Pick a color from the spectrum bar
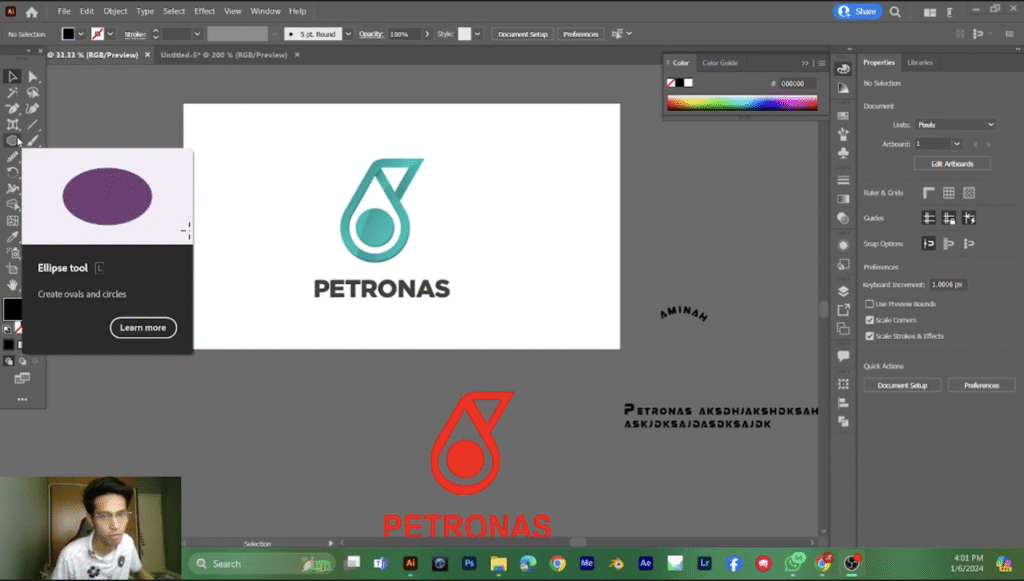Viewport: 1024px width, 581px height. click(x=742, y=102)
